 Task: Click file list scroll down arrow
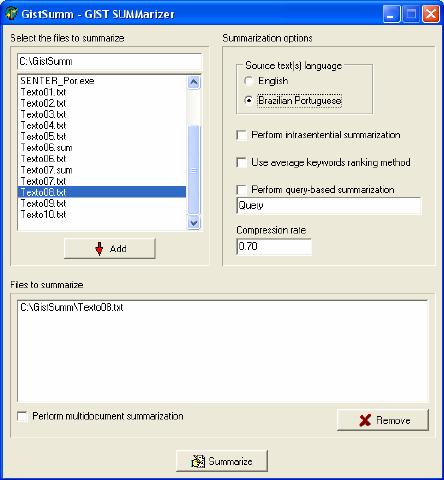(x=194, y=222)
